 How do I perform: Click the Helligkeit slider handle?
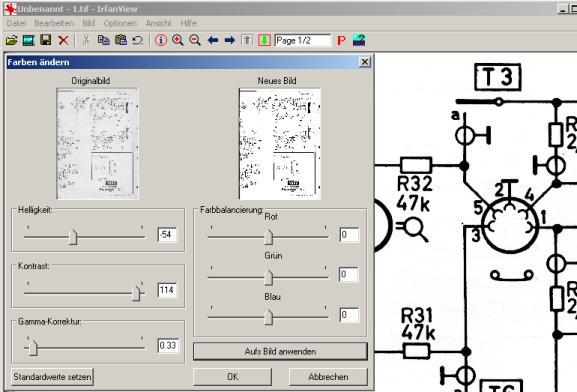coord(73,237)
